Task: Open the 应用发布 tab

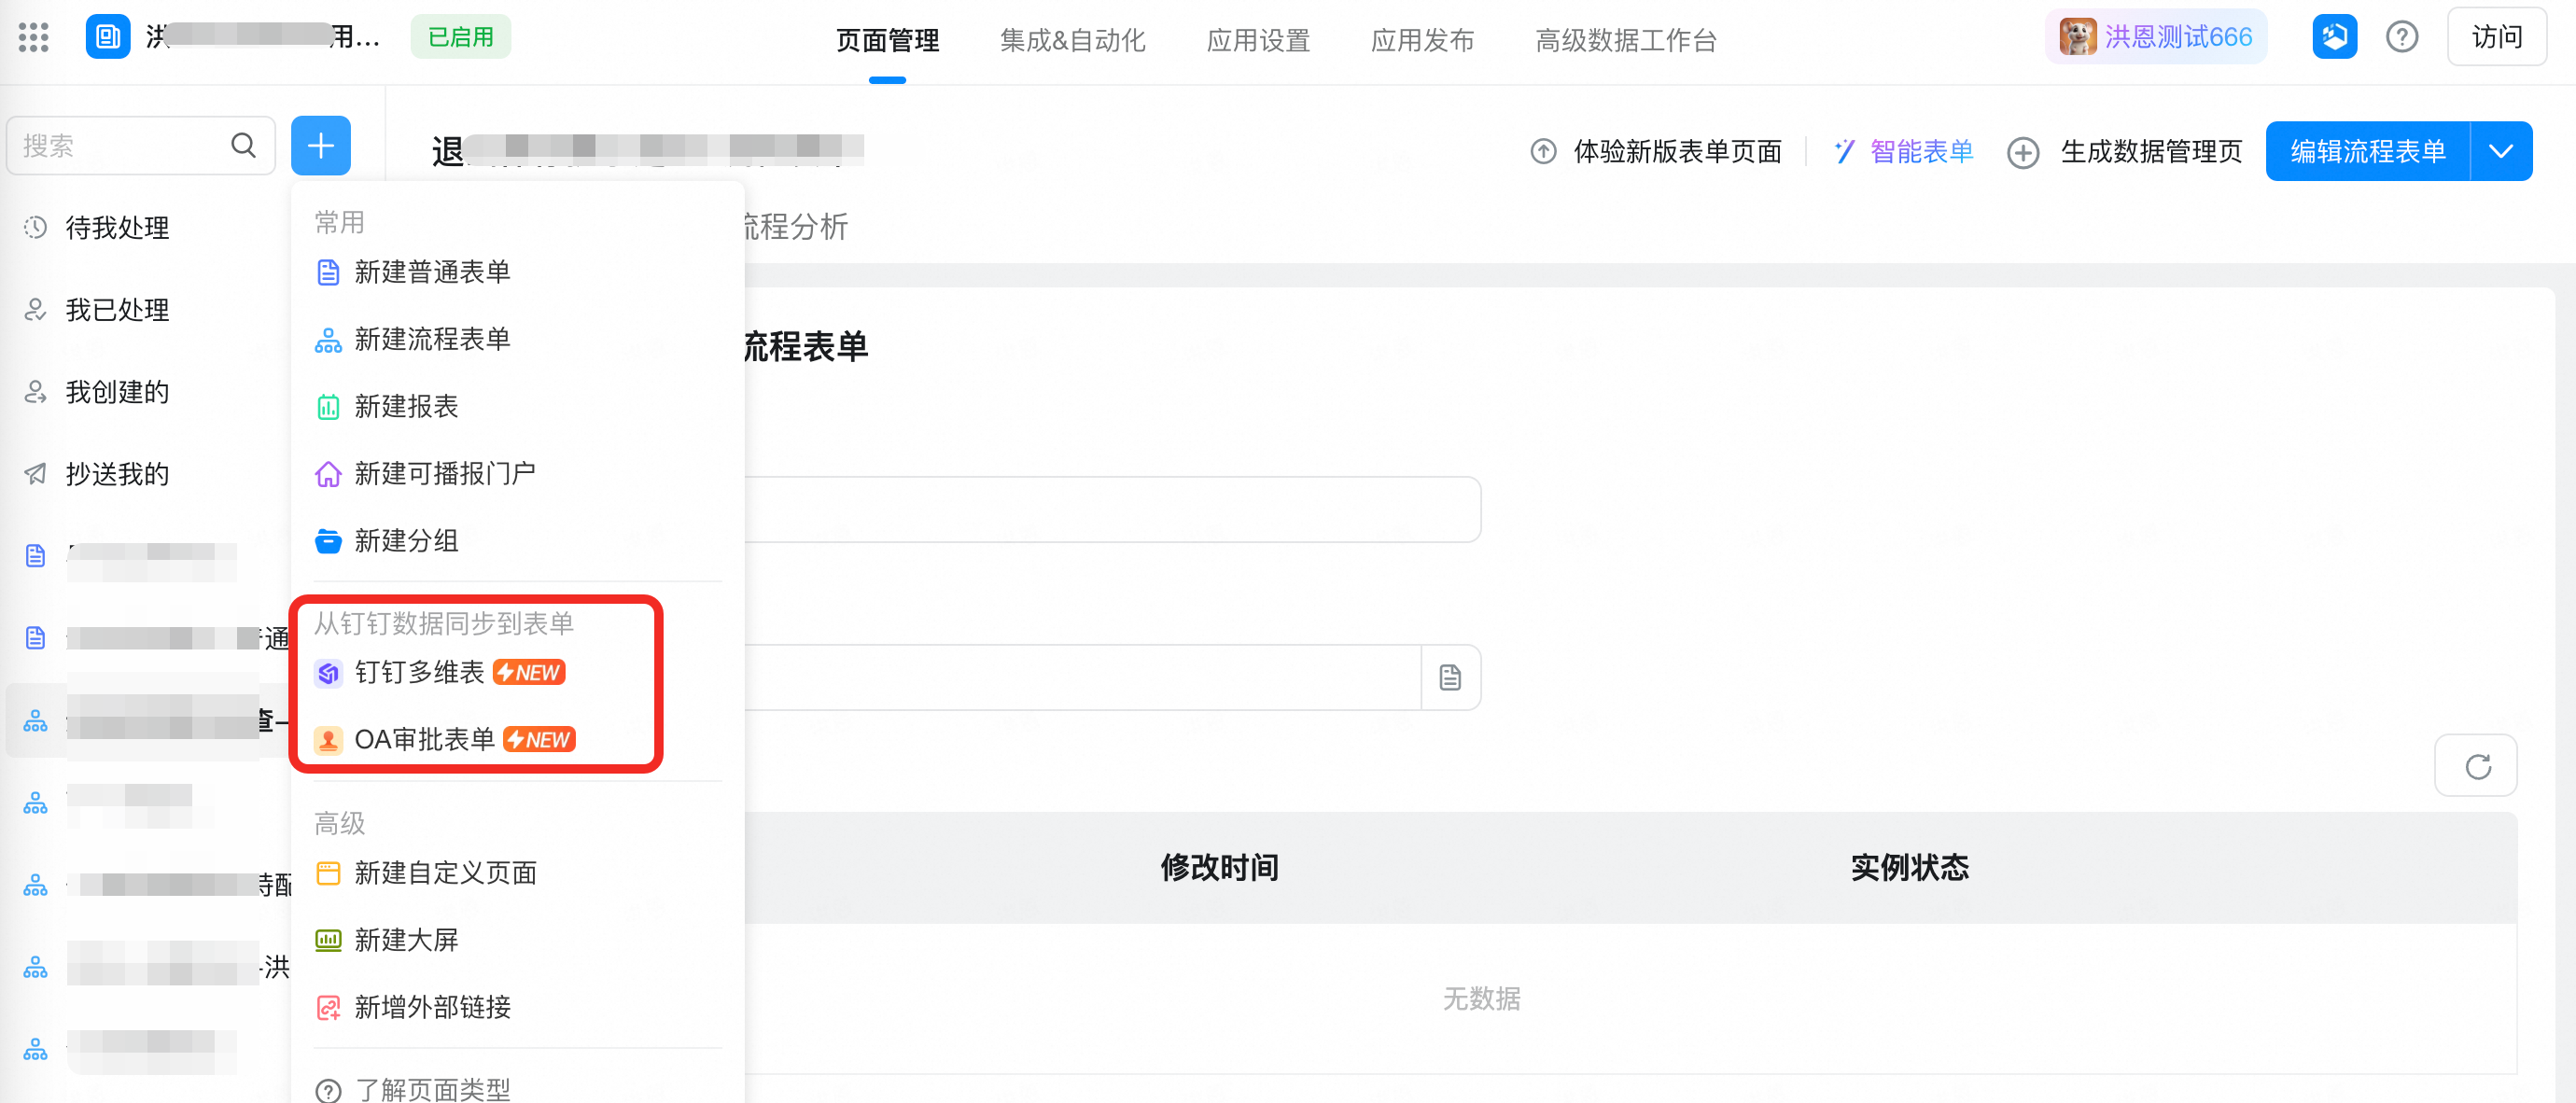Action: coord(1422,40)
